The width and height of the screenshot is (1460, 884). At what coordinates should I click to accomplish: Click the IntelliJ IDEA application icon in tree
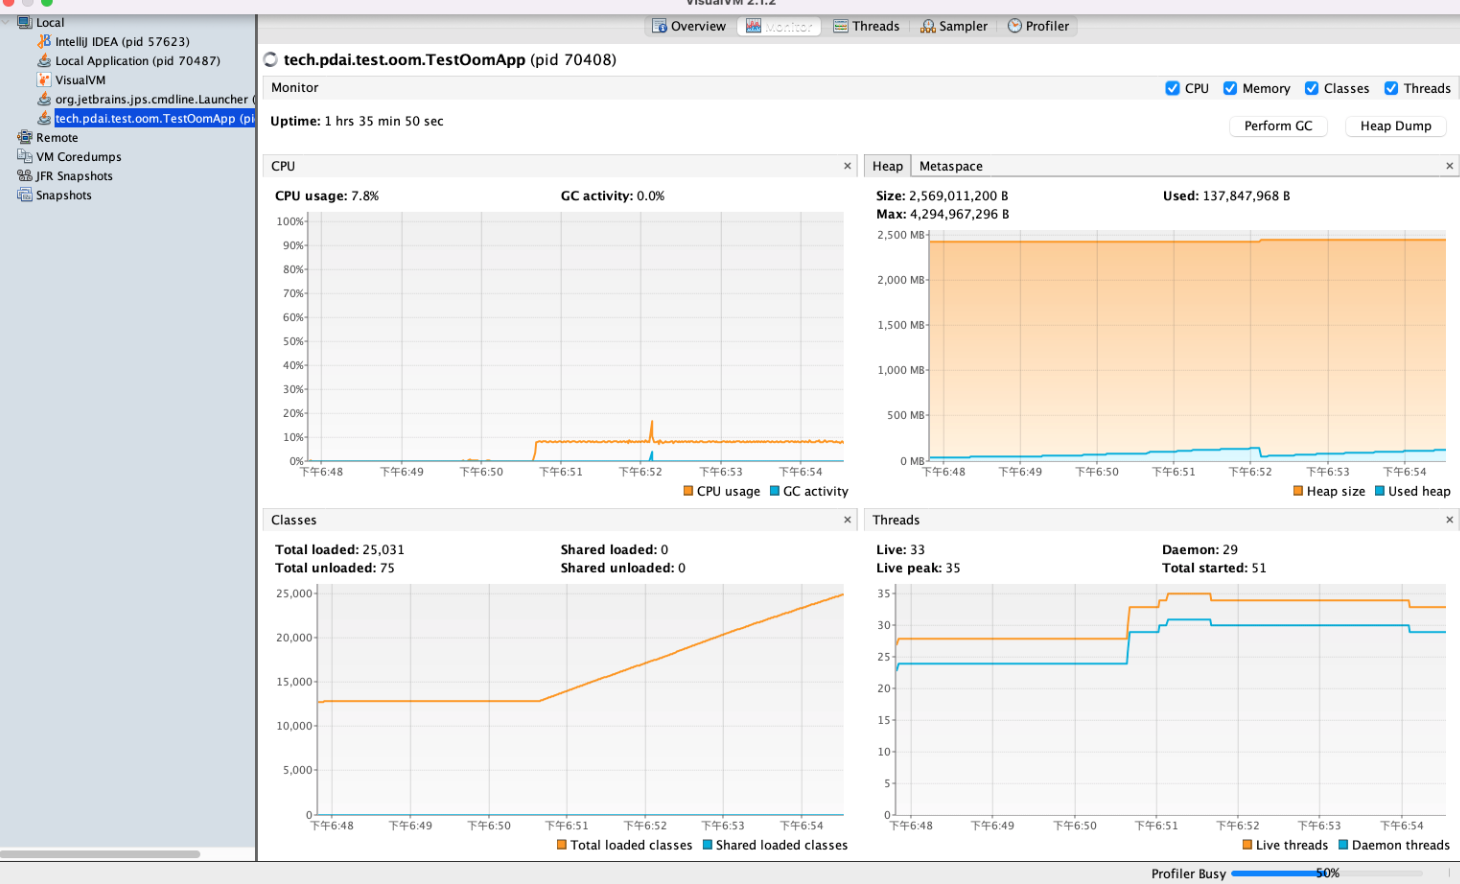[x=44, y=41]
